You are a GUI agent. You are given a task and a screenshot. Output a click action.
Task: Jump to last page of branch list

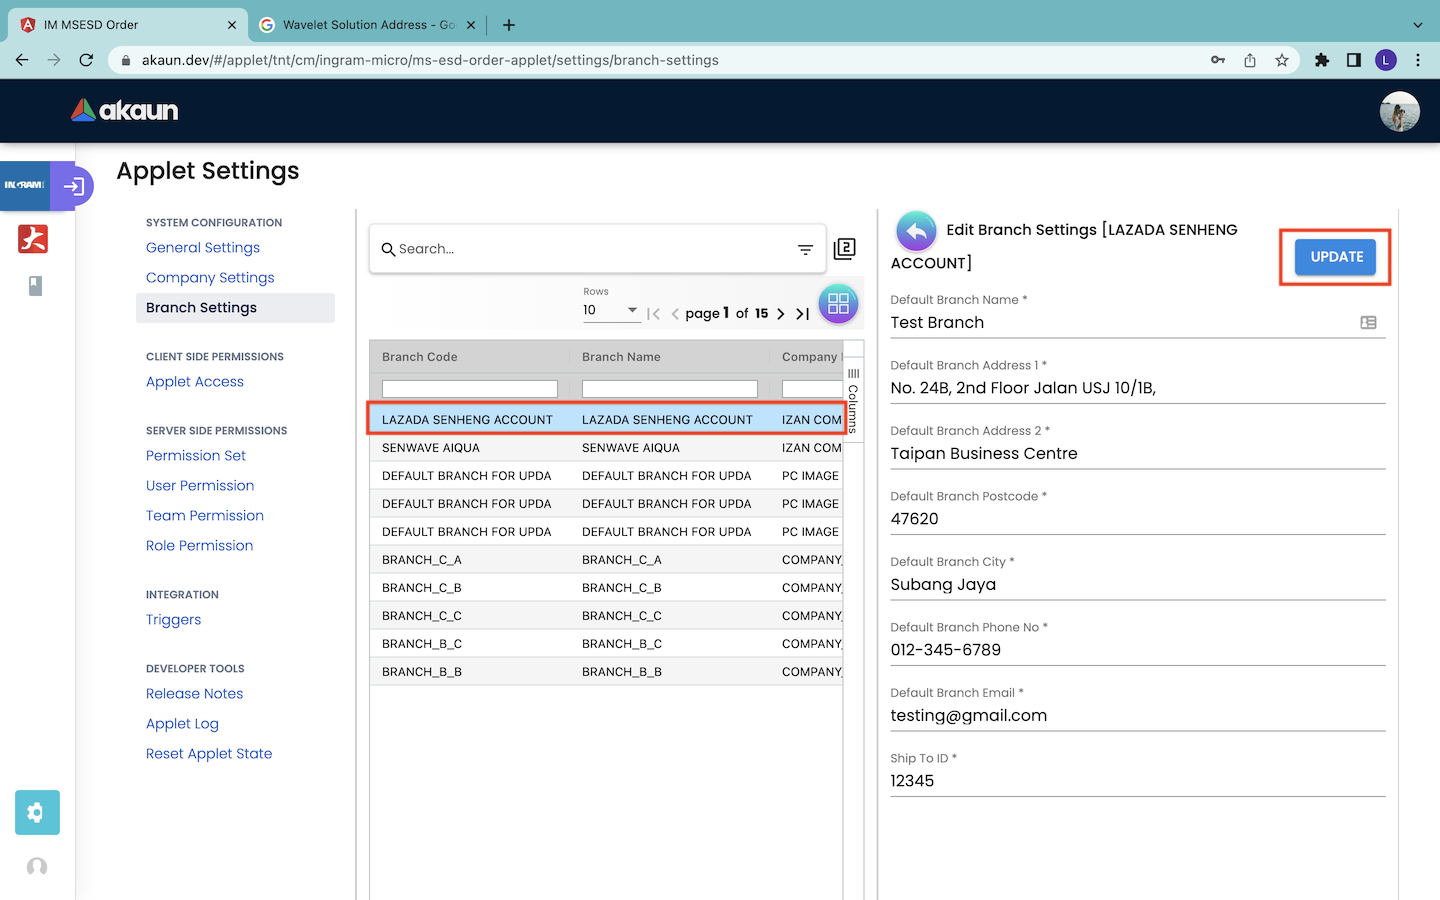point(802,314)
